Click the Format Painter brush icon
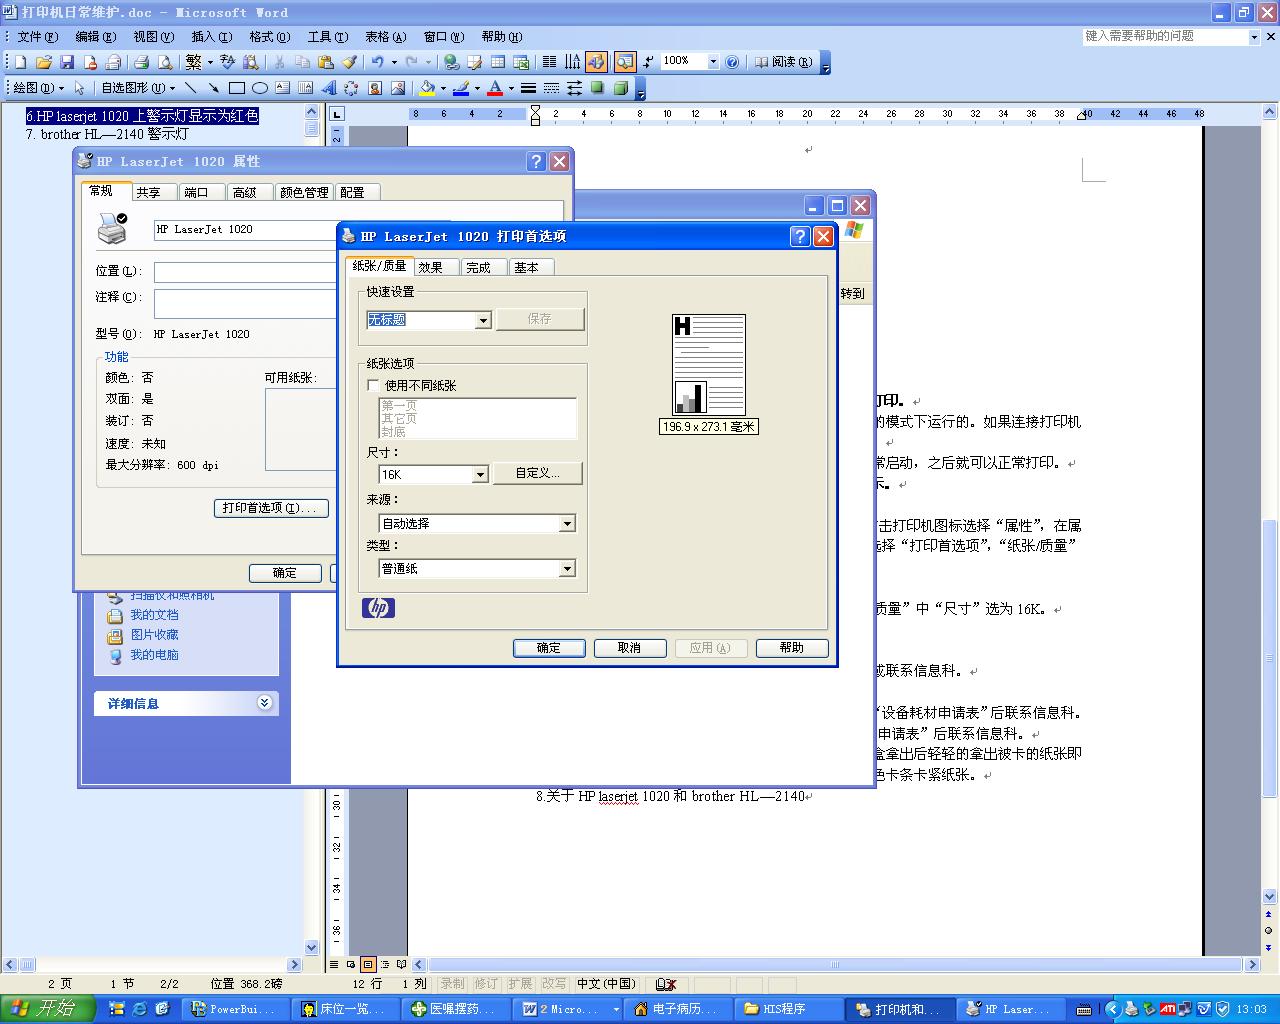The height and width of the screenshot is (1024, 1280). coord(349,62)
